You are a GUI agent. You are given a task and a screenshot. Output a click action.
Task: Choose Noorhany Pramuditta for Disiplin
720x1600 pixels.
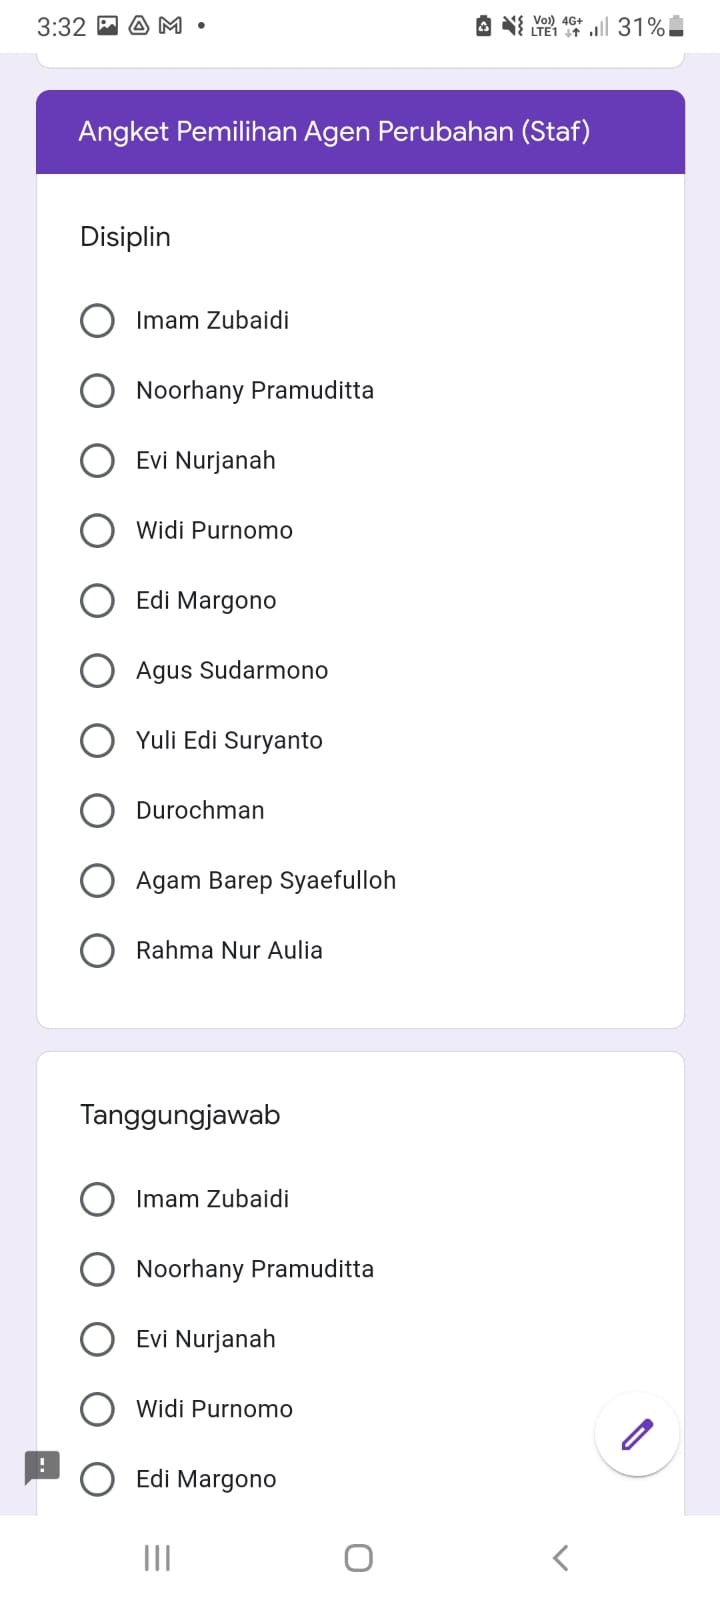pos(97,391)
